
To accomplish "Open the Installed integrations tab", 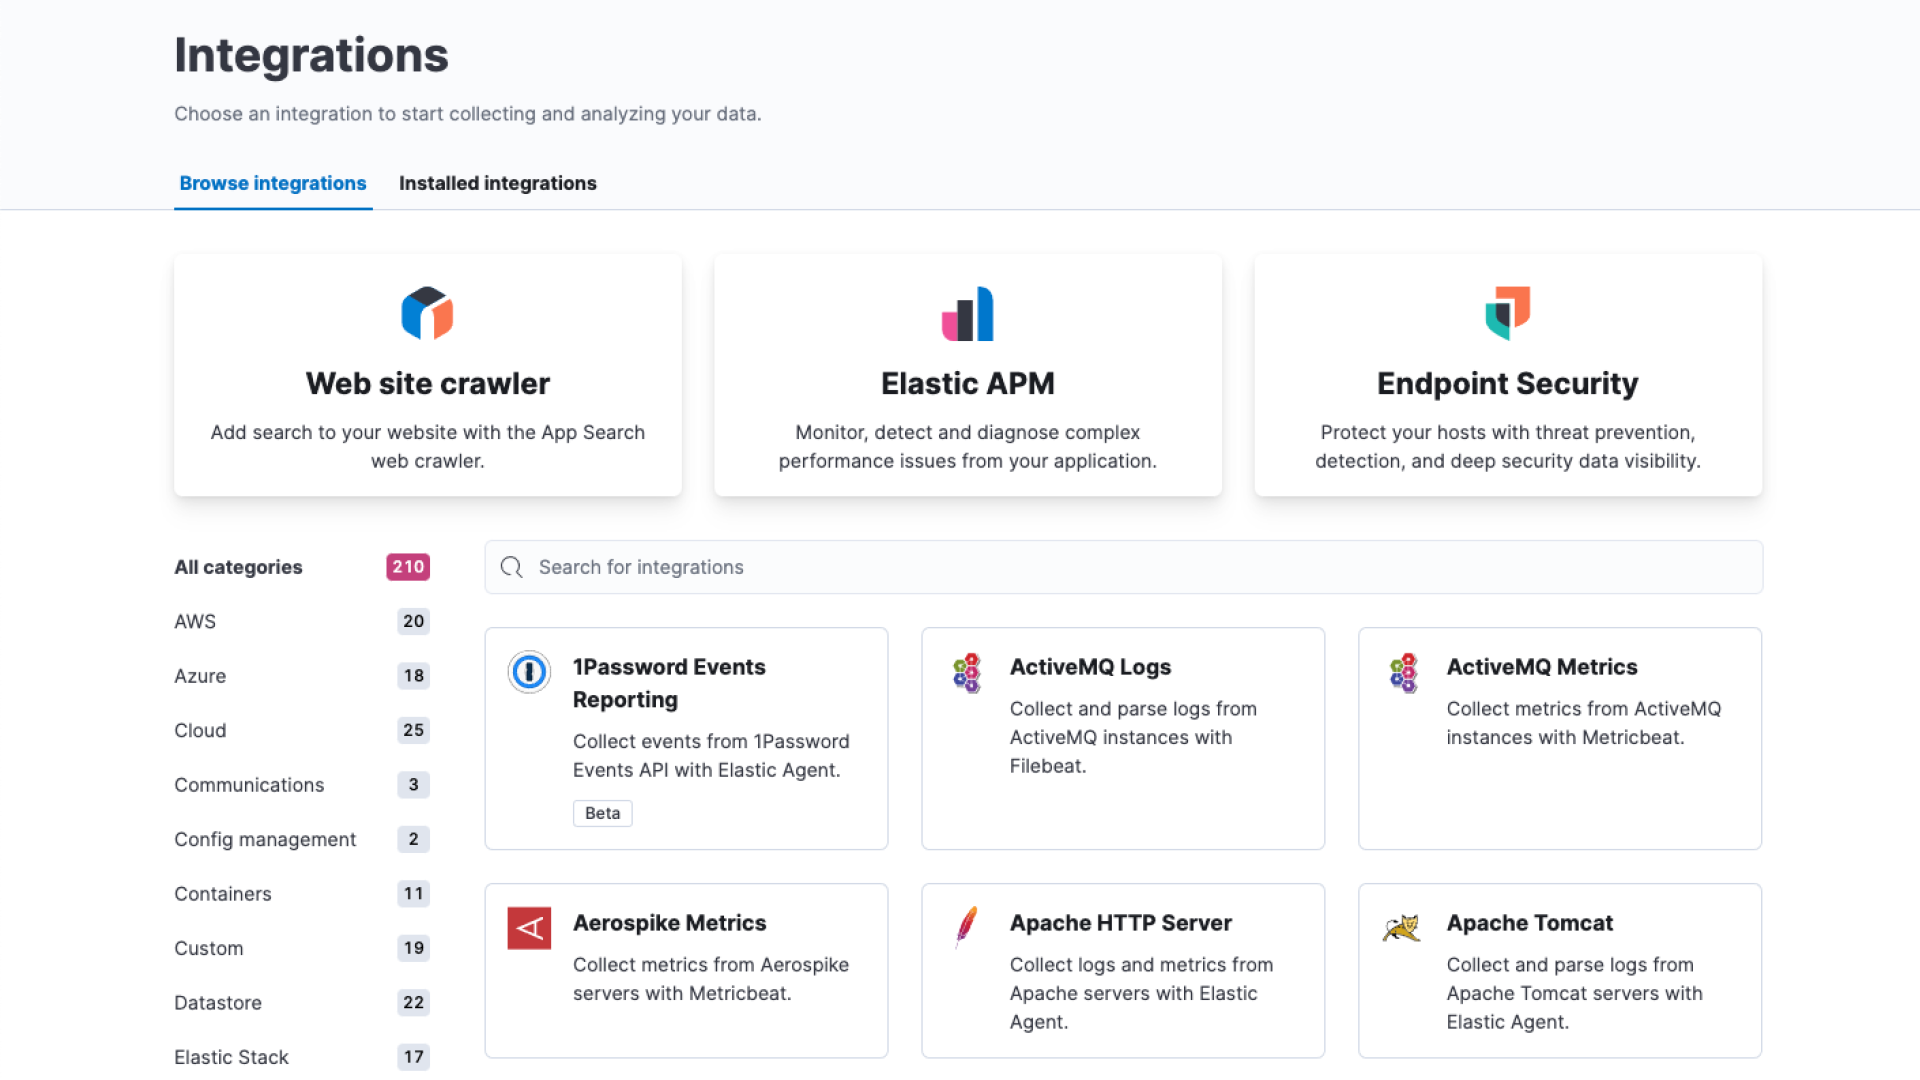I will [498, 183].
